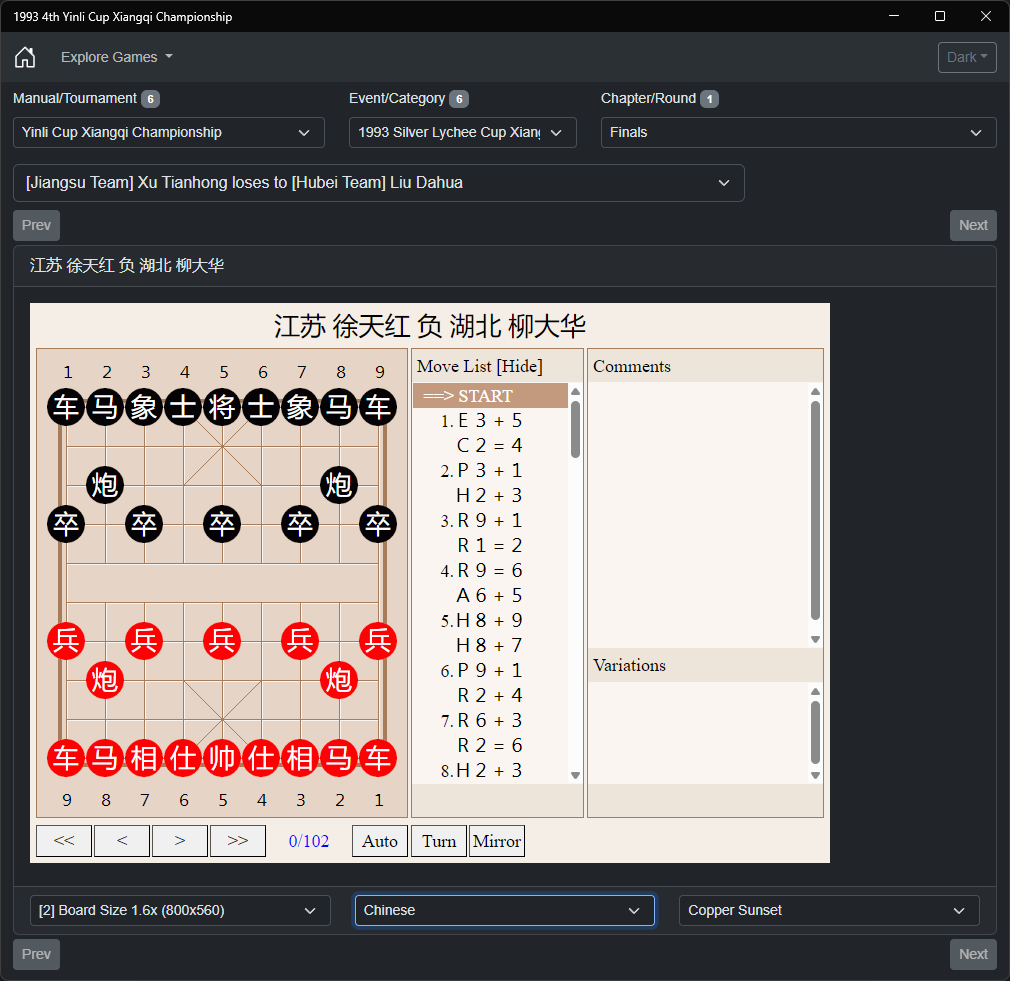Screen dimensions: 1010x981
Task: Click the red 帅 general piece
Action: click(222, 758)
